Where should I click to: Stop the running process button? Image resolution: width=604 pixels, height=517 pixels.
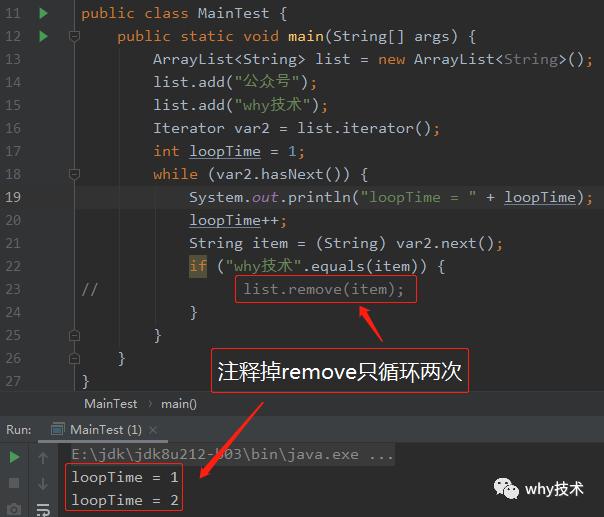14,483
